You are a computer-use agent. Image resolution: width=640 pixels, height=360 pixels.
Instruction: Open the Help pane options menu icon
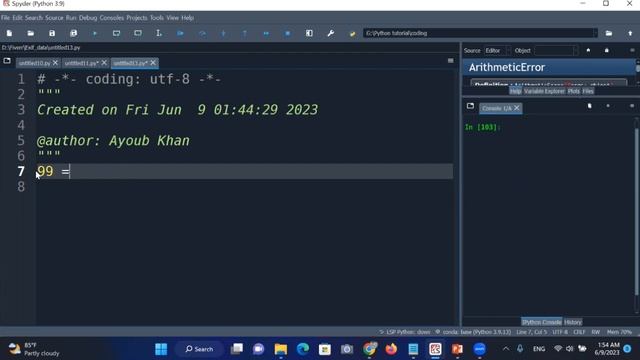(x=632, y=50)
